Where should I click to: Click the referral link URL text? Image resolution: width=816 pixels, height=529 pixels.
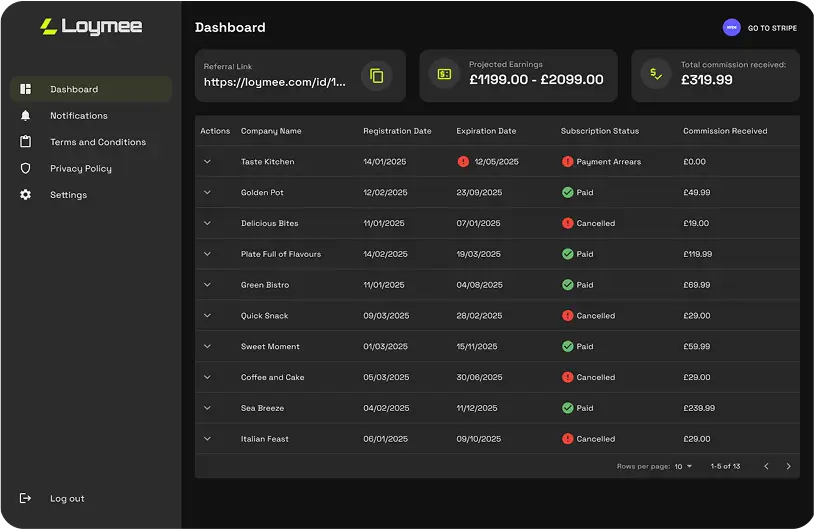click(275, 82)
